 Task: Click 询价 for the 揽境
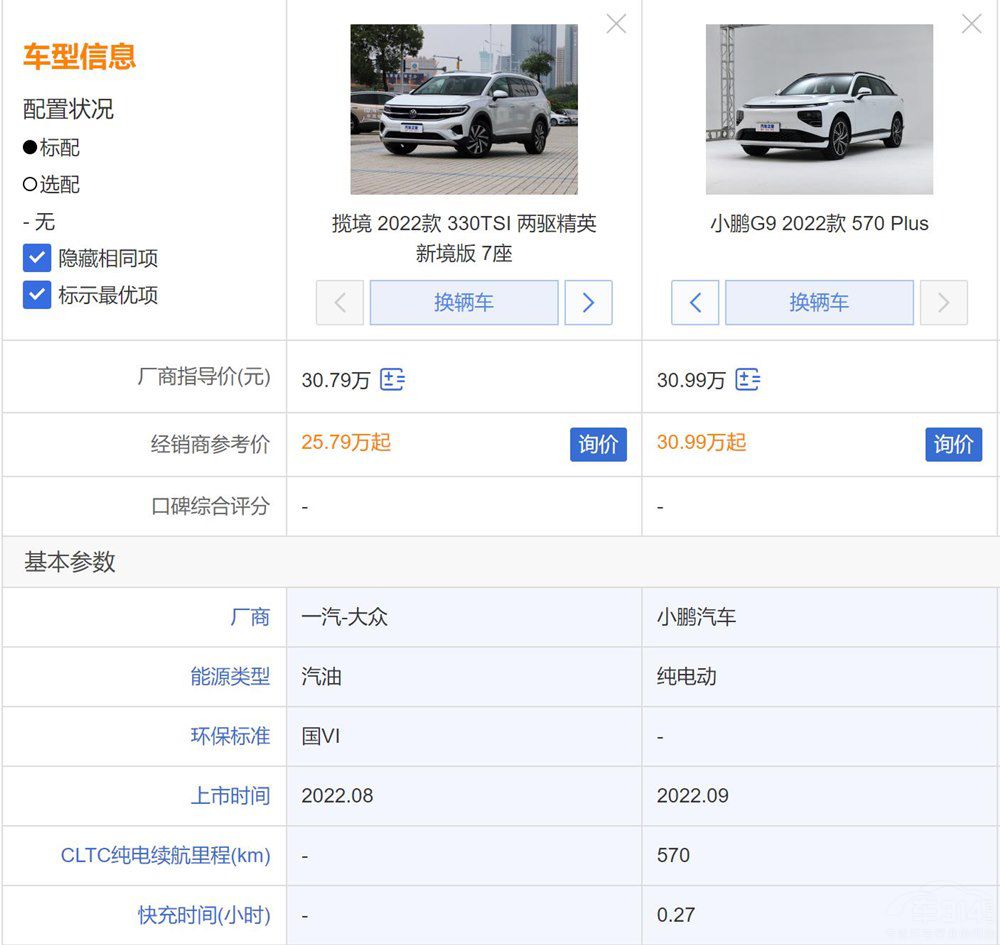point(598,445)
